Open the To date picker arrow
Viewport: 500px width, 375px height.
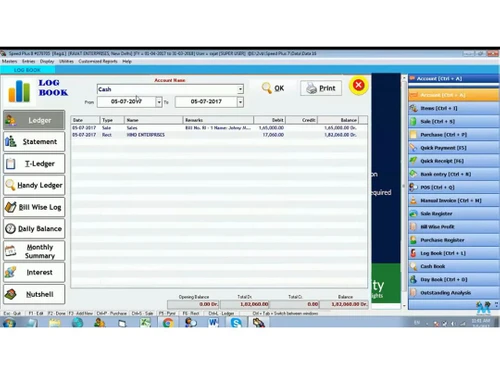pos(240,102)
